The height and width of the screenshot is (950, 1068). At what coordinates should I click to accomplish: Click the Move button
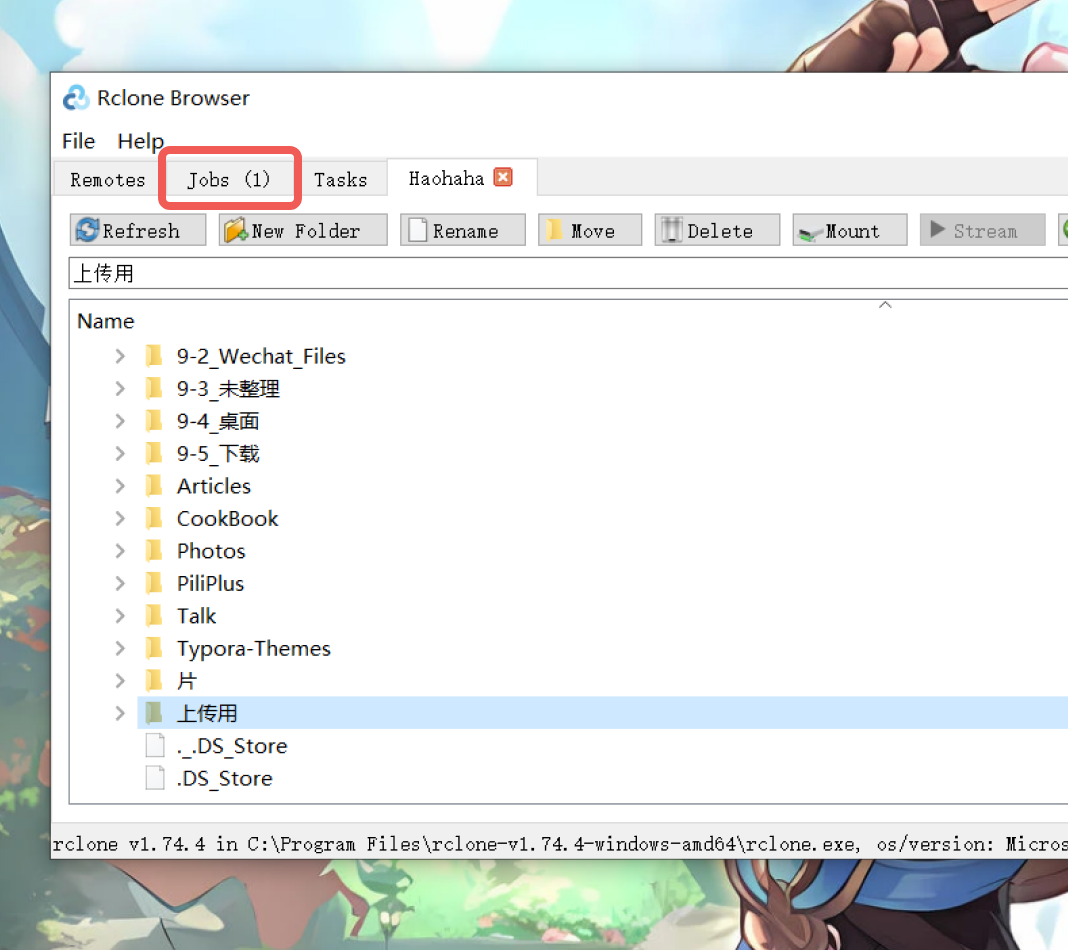coord(590,230)
